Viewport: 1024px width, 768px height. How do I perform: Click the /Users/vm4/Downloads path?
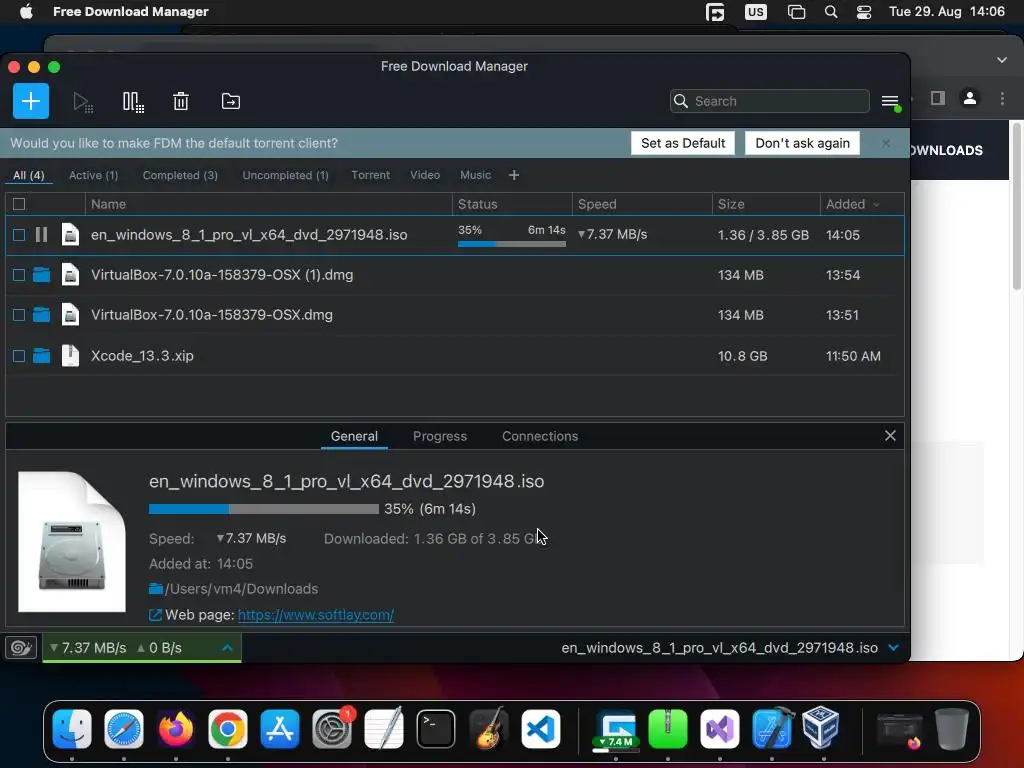click(242, 588)
